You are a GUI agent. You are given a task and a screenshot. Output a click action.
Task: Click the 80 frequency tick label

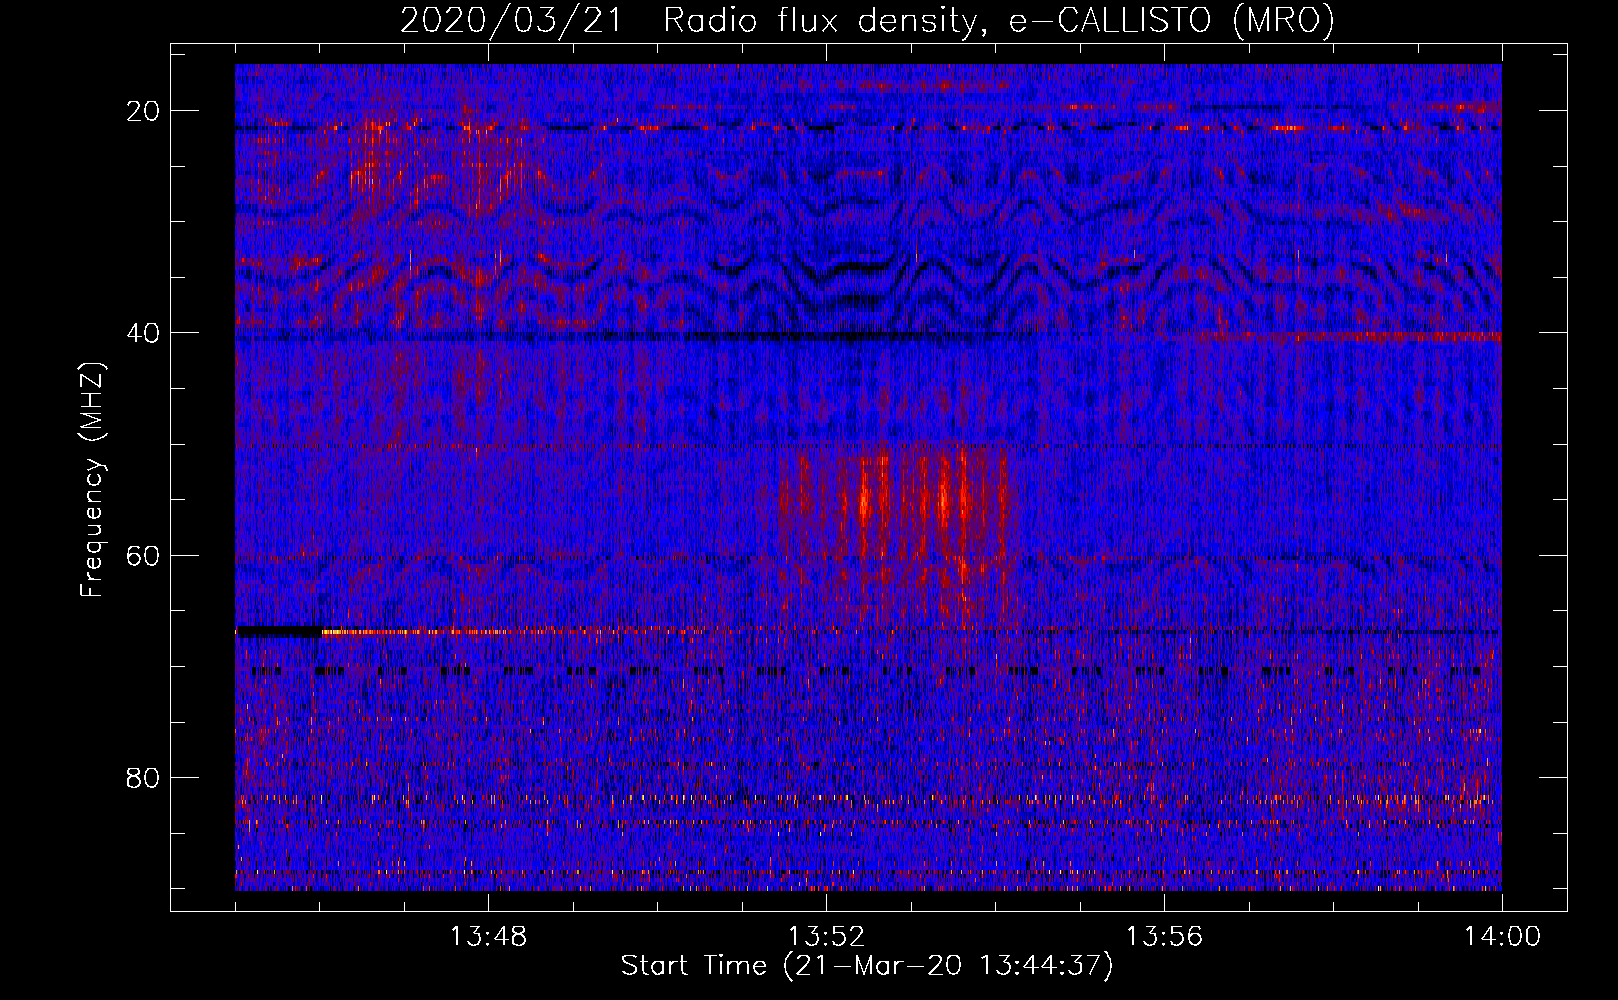coord(143,777)
